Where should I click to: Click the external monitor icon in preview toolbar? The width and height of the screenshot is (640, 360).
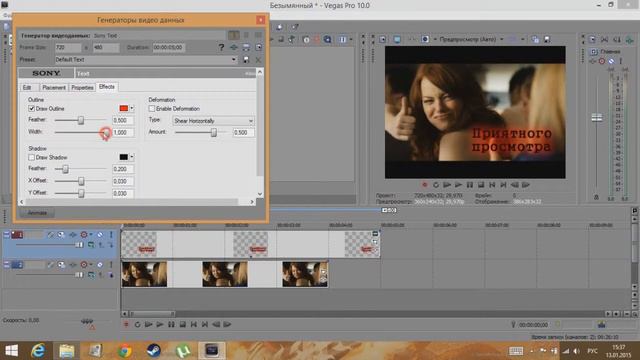[397, 39]
